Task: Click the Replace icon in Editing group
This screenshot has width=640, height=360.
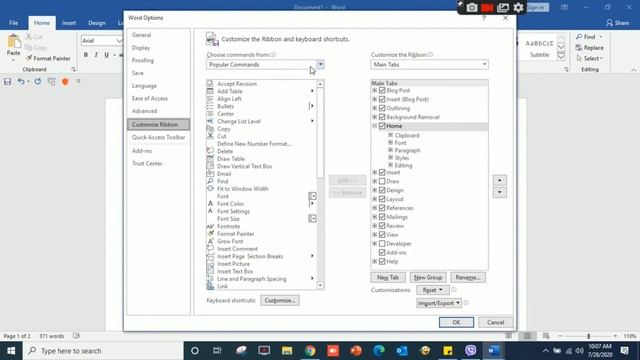Action: (x=579, y=48)
